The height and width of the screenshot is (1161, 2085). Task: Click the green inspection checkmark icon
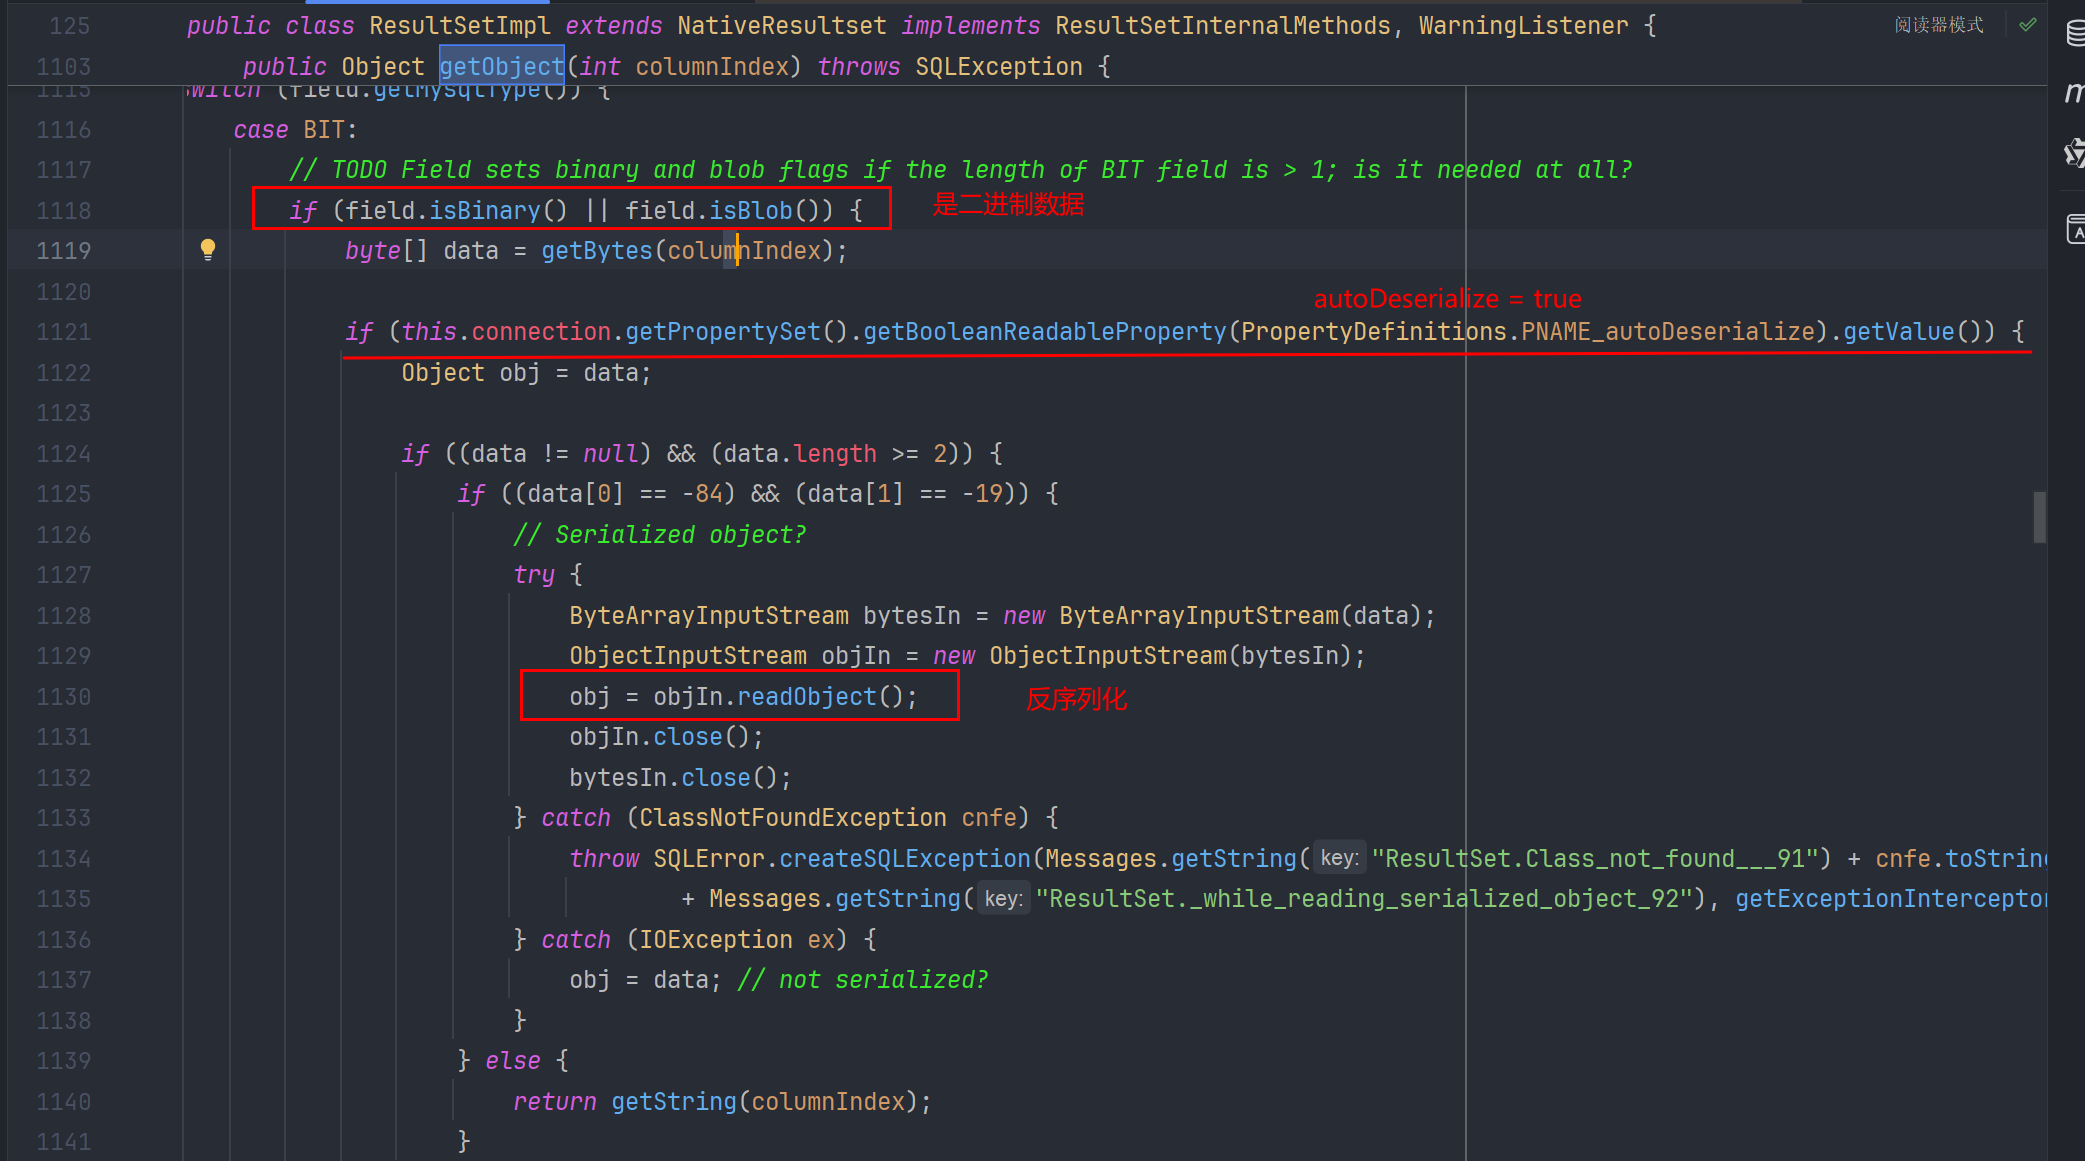pos(2028,25)
